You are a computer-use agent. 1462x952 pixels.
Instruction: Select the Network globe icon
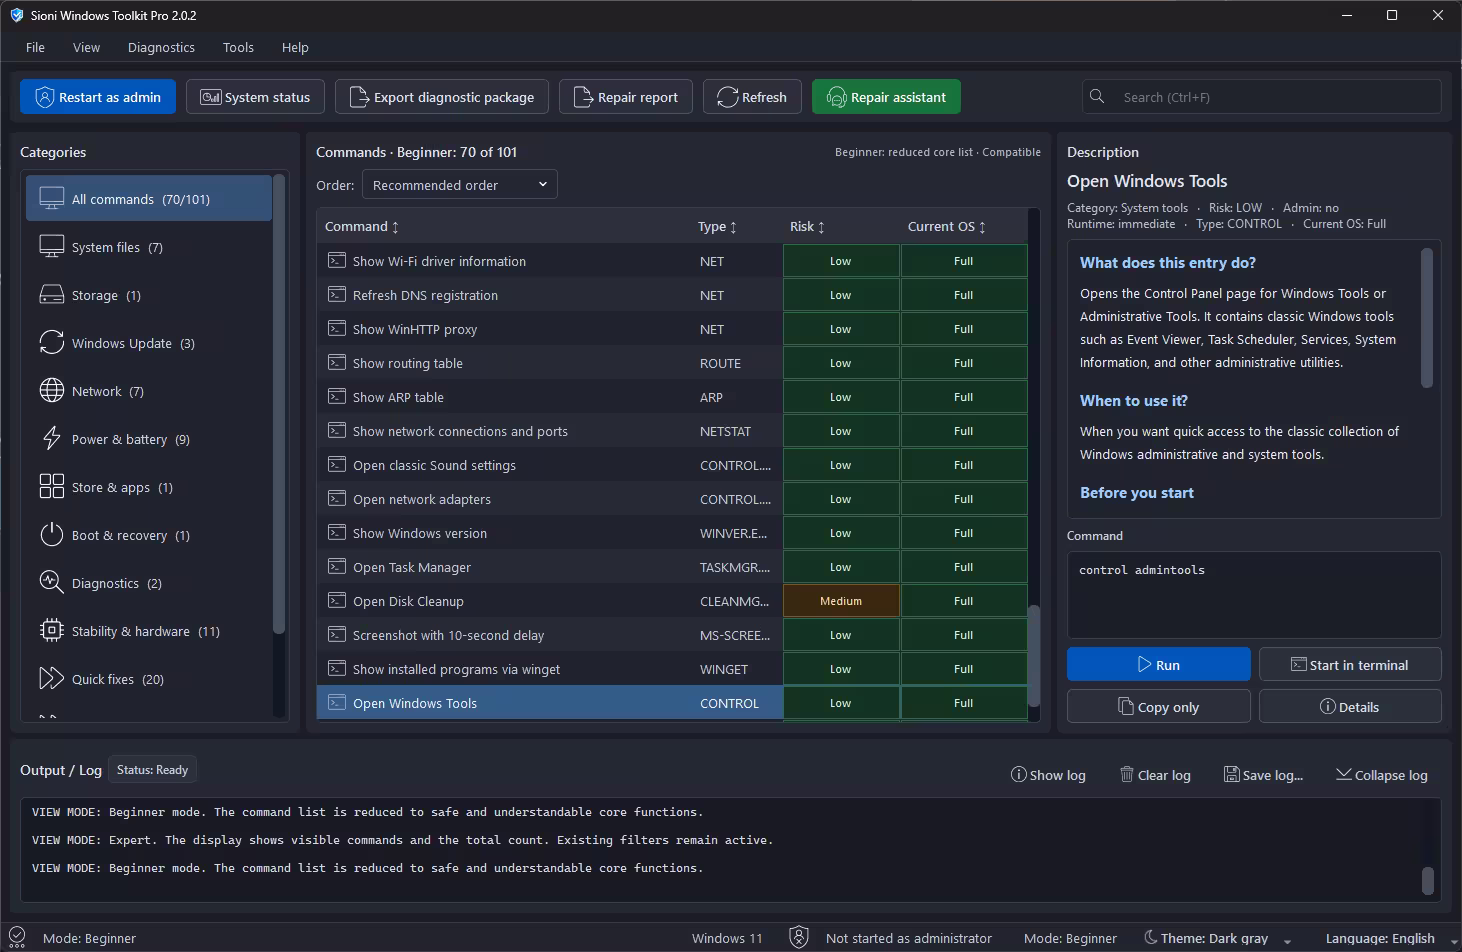[52, 391]
